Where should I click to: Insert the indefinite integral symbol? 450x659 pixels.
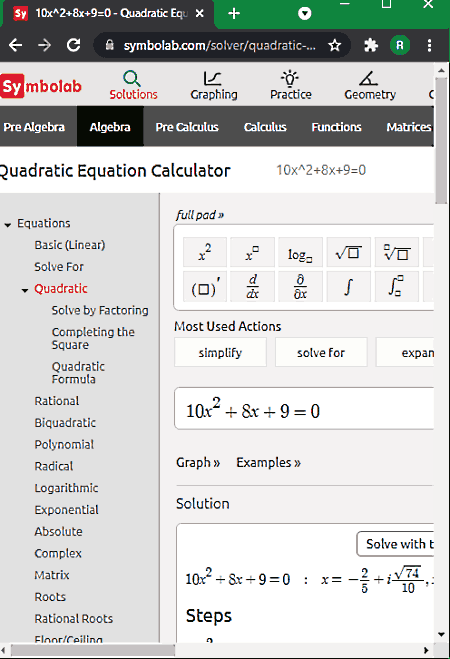point(348,287)
